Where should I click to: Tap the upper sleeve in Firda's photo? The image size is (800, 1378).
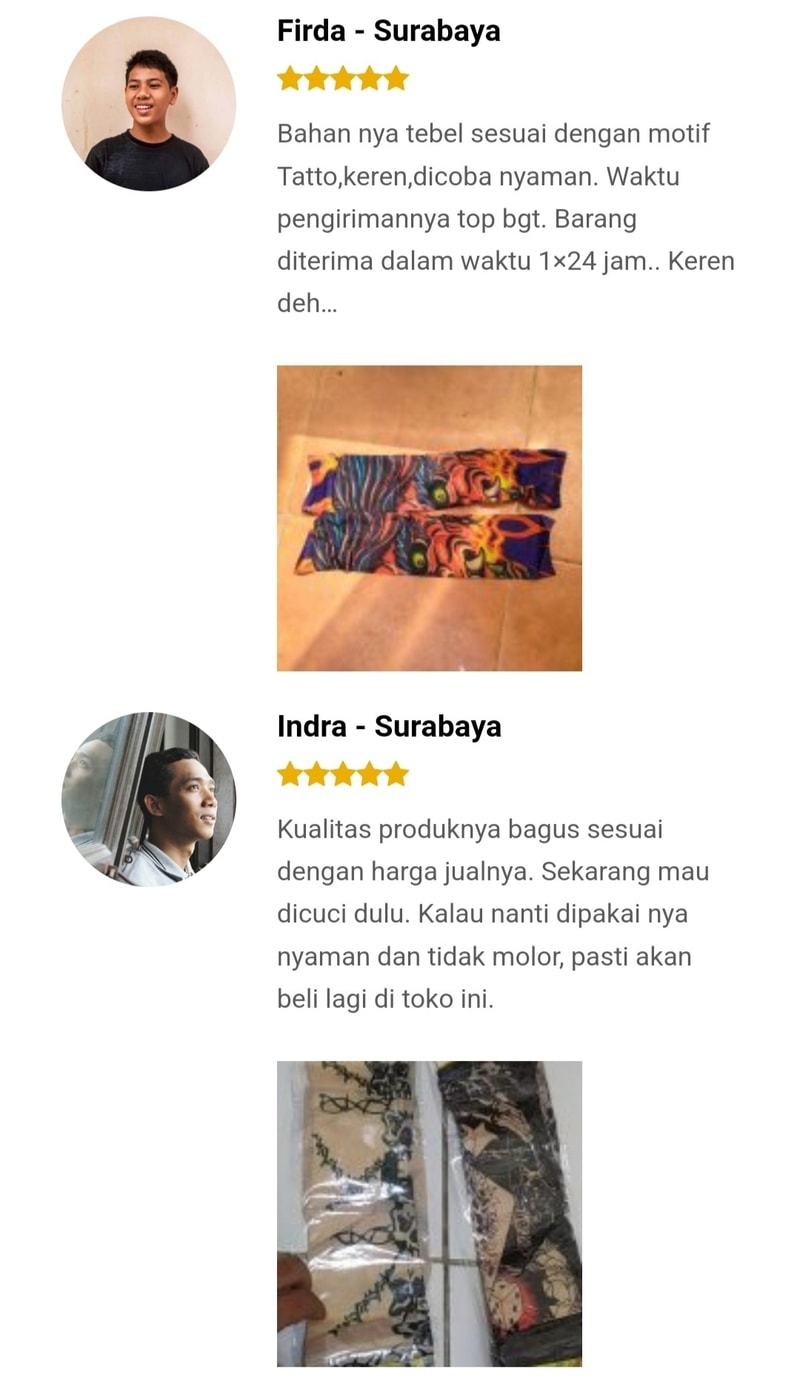[x=435, y=481]
